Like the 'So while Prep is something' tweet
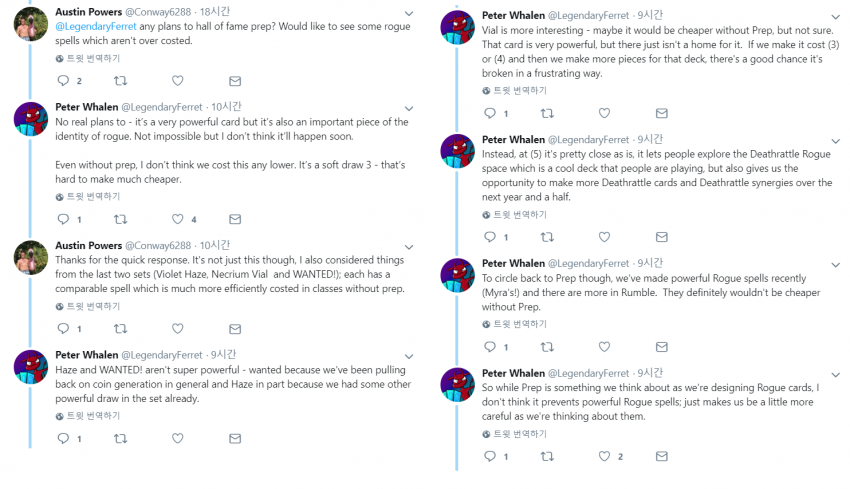850x489 pixels. (604, 457)
